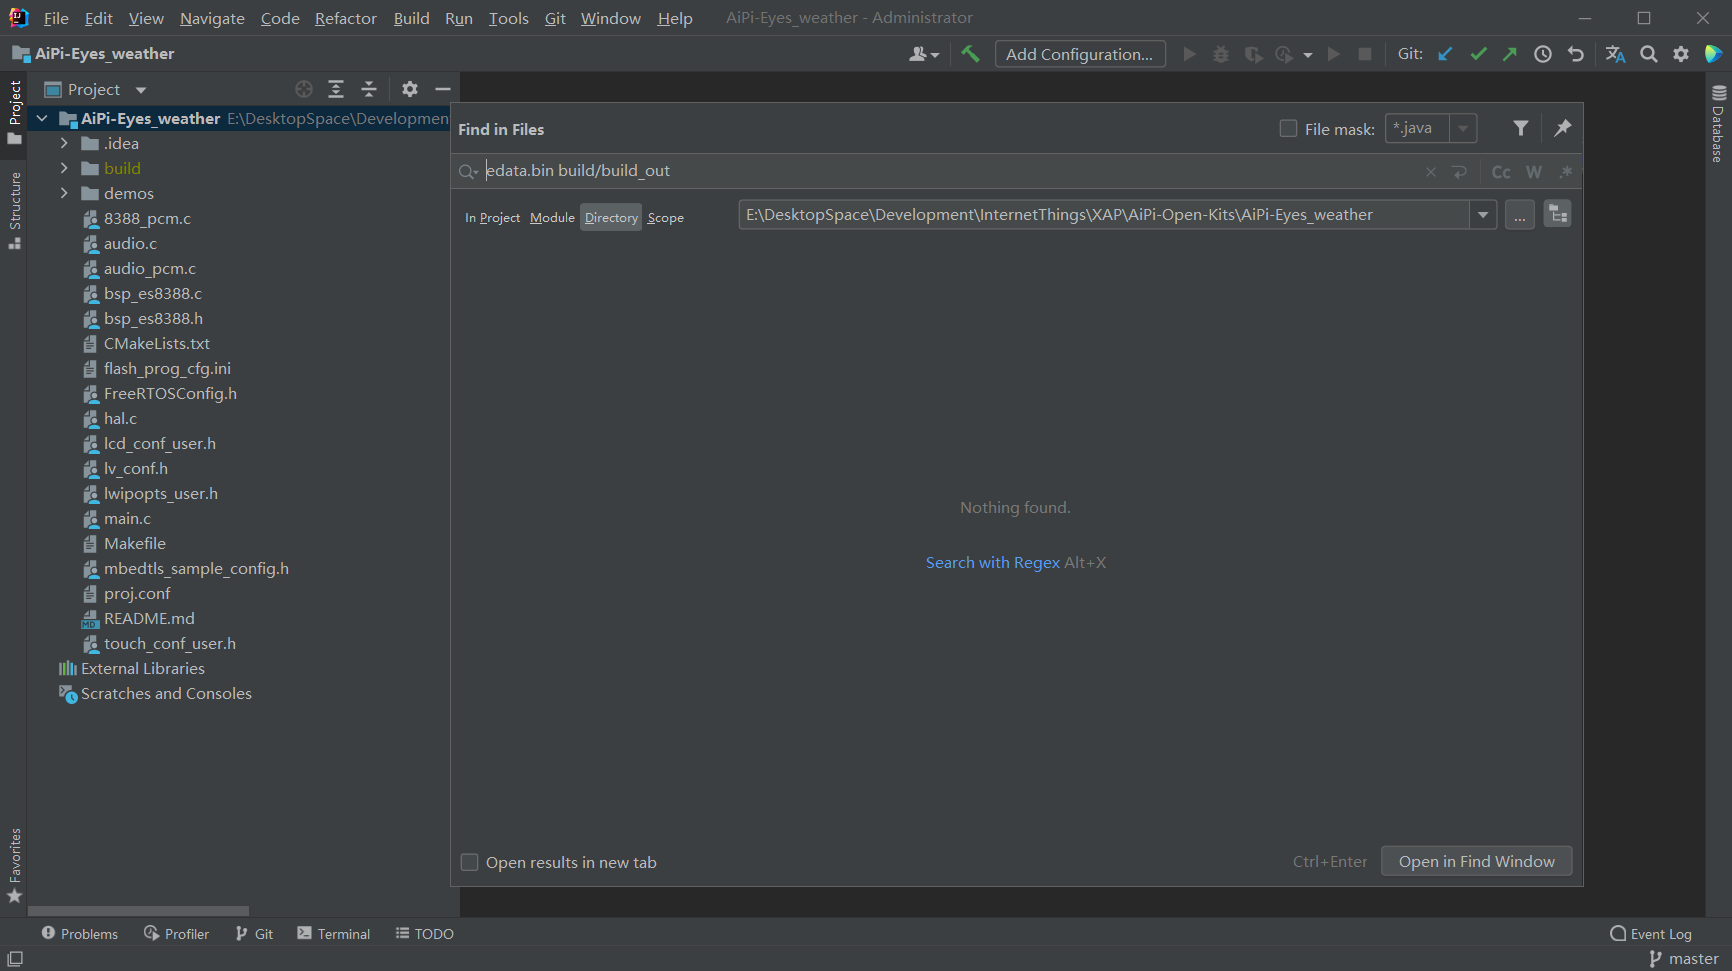Open Project panel options gear
Image resolution: width=1732 pixels, height=971 pixels.
pyautogui.click(x=410, y=89)
